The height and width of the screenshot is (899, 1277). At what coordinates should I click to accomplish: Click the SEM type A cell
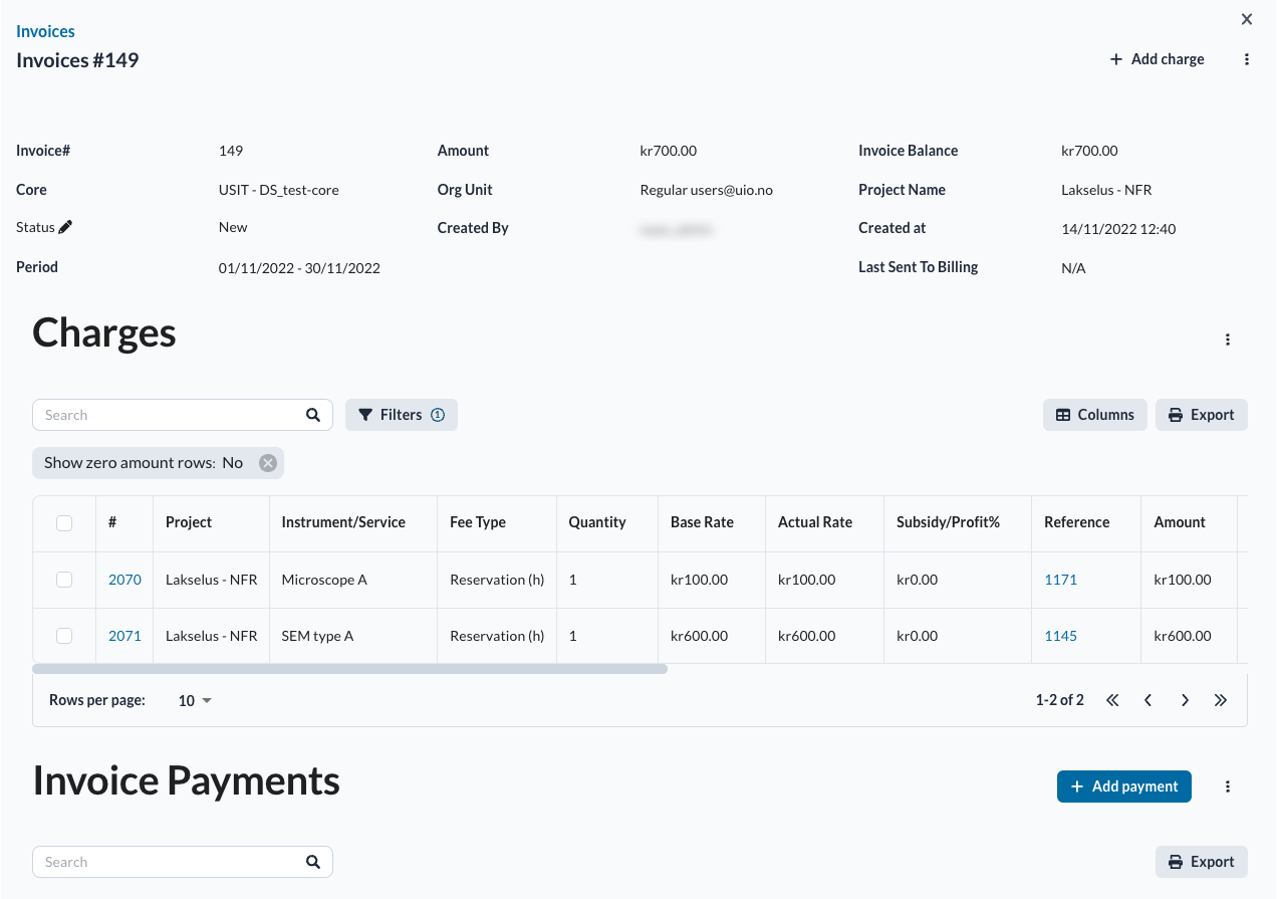353,636
